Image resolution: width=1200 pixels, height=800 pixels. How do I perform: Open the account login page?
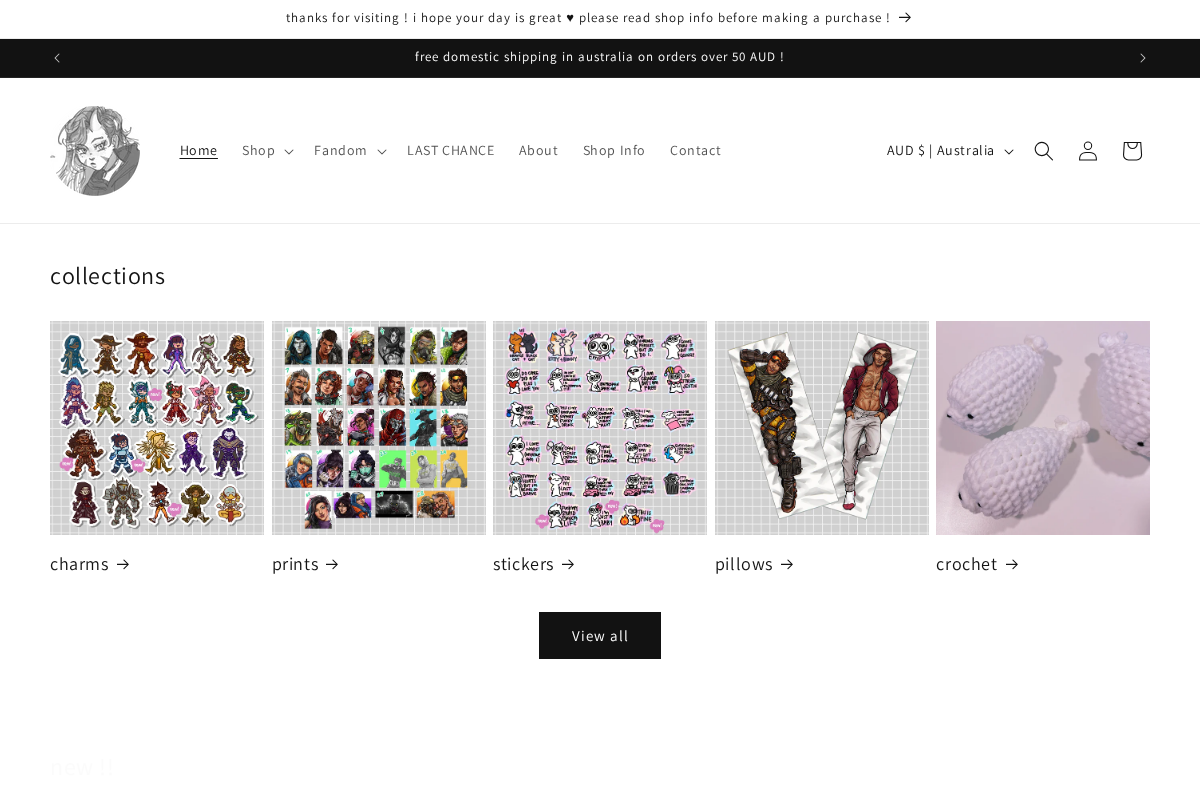click(1087, 150)
